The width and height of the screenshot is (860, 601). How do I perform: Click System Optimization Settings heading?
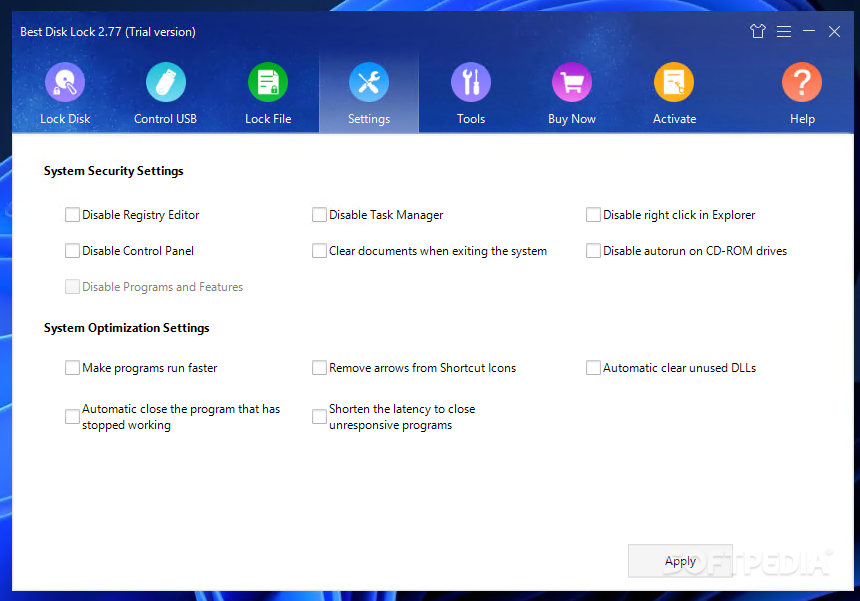[127, 328]
